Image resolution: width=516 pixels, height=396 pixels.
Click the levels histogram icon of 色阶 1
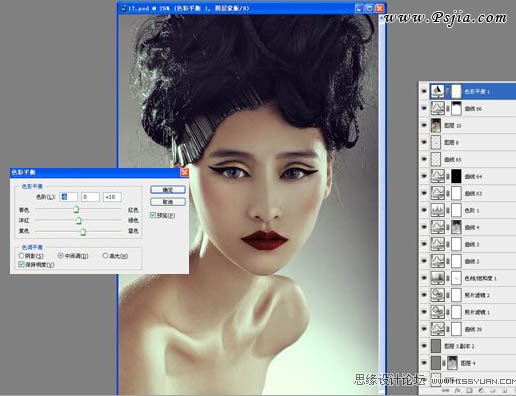[x=437, y=210]
